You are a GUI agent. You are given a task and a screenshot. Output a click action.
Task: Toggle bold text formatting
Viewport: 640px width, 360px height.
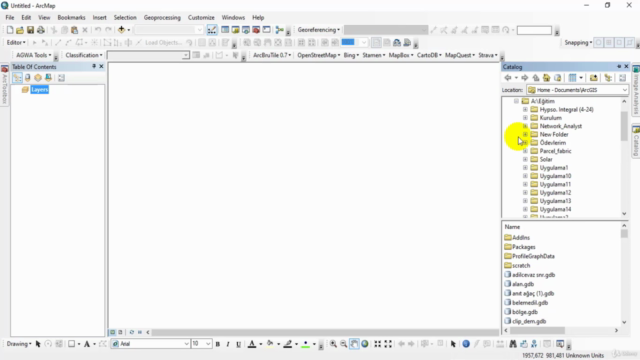pos(218,344)
